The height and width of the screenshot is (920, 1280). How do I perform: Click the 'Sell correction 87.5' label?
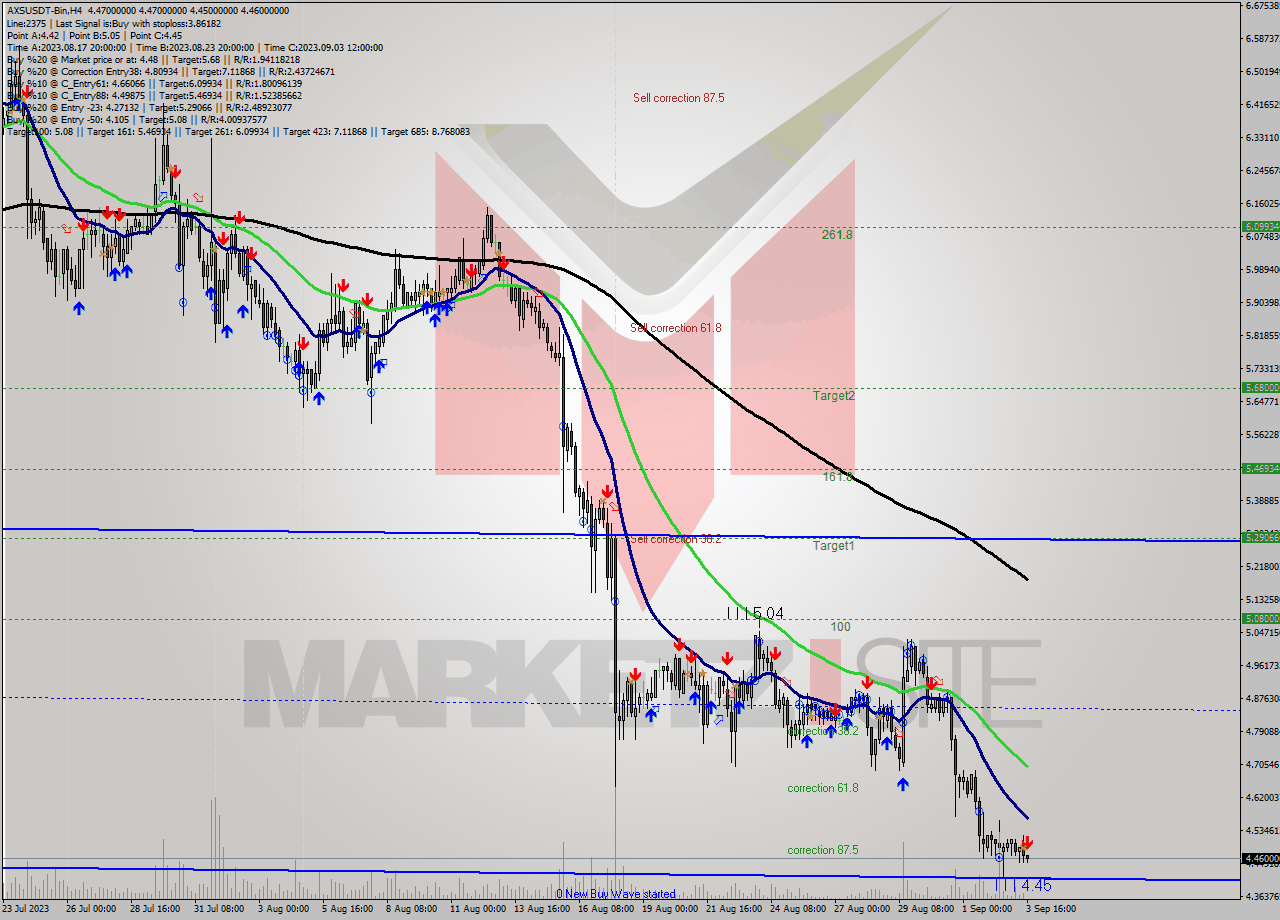click(678, 98)
